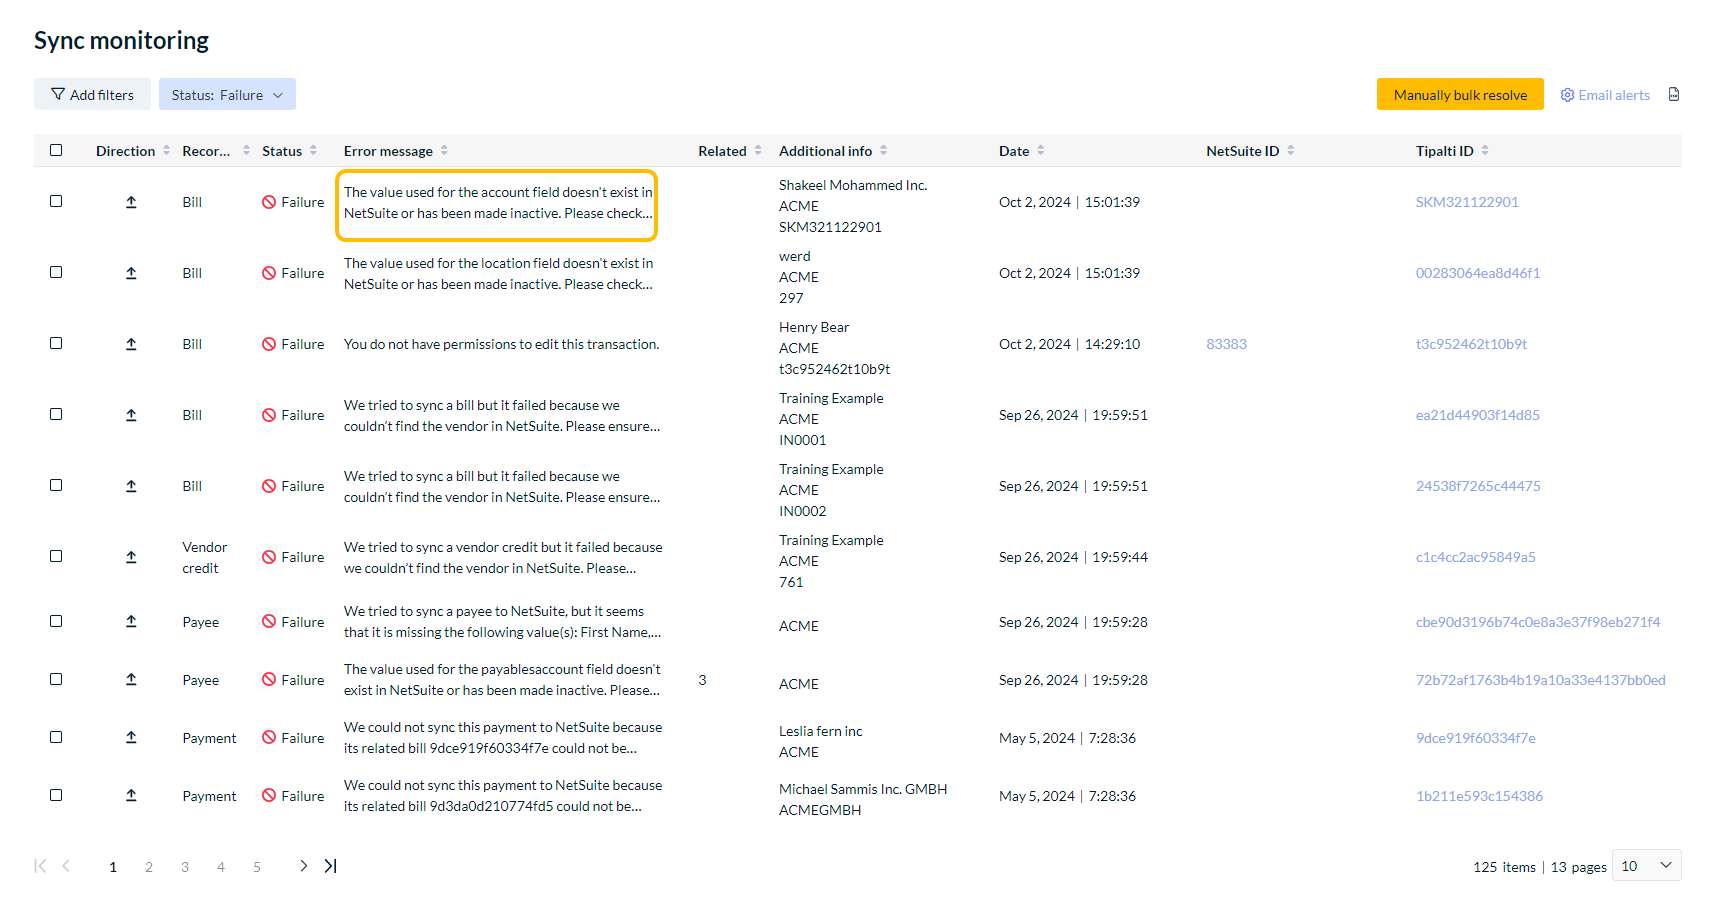Click the filter funnel icon in Add filters
Image resolution: width=1728 pixels, height=907 pixels.
click(59, 93)
